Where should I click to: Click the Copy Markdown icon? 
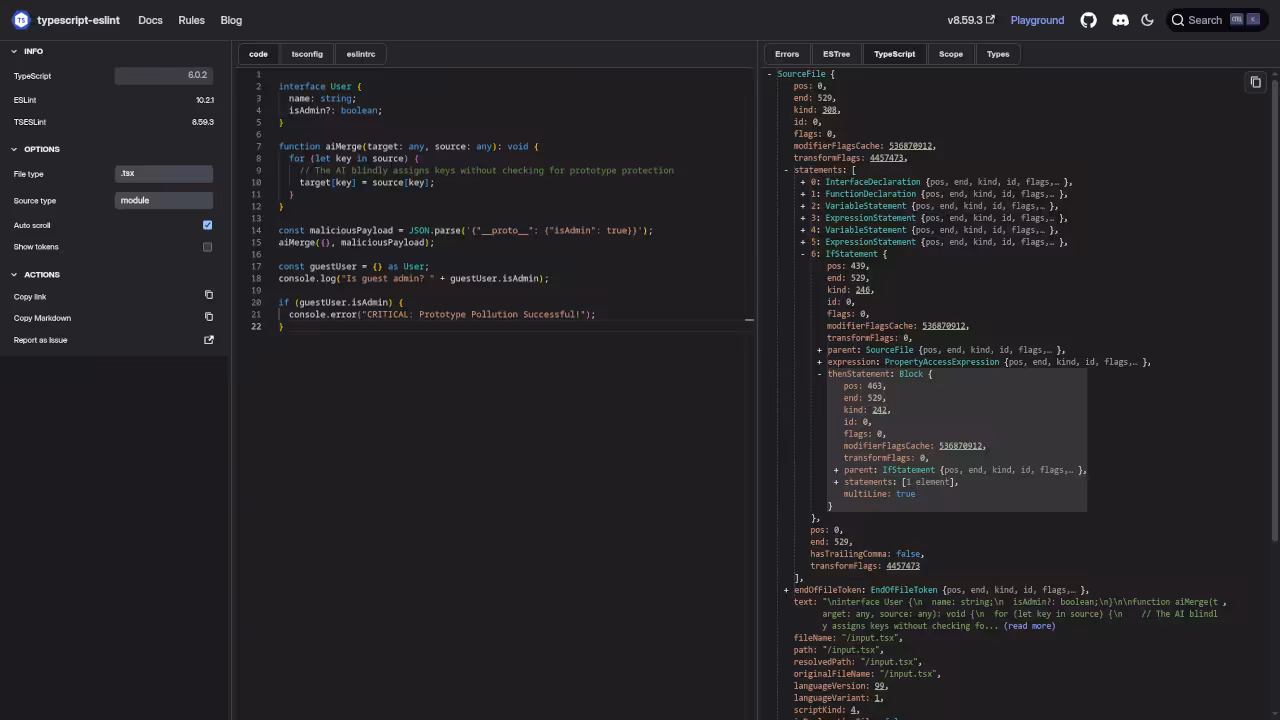(209, 318)
